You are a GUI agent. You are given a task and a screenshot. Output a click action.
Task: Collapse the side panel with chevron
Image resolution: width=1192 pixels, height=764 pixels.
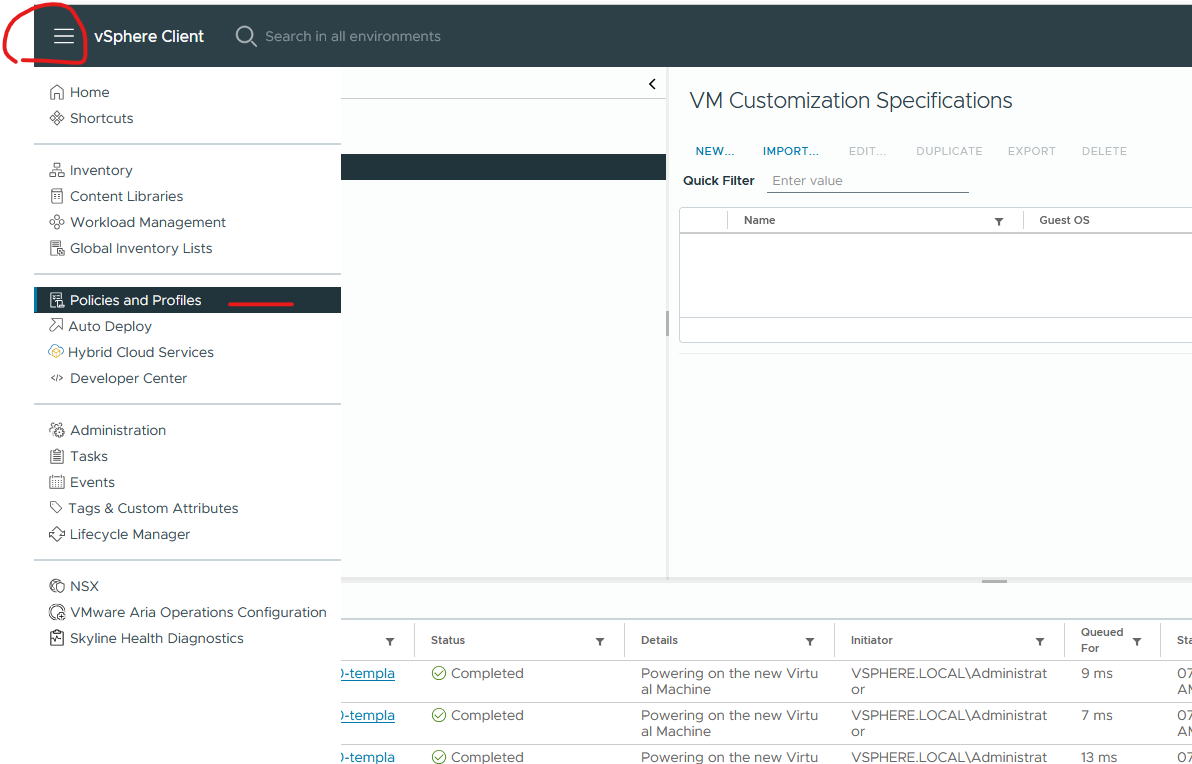(652, 84)
